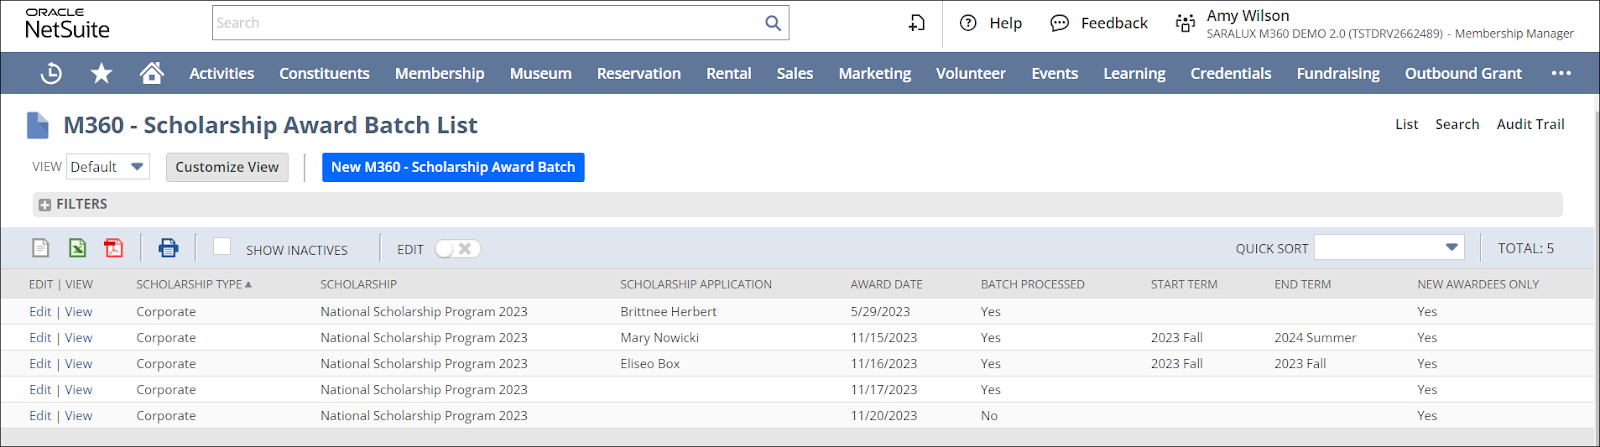Image resolution: width=1600 pixels, height=447 pixels.
Task: Export list to Excel icon
Action: (77, 248)
